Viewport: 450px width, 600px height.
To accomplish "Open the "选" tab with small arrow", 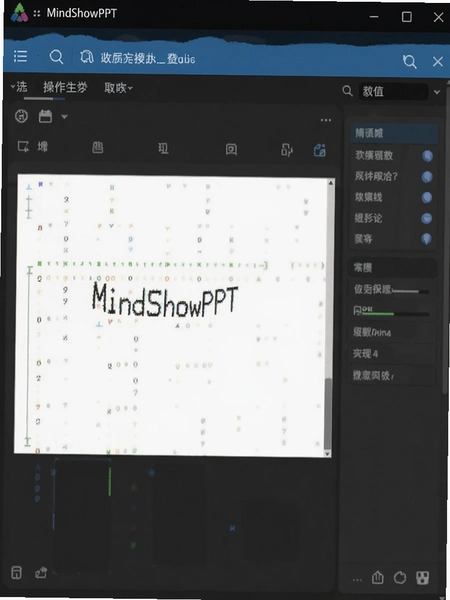I will tap(19, 87).
